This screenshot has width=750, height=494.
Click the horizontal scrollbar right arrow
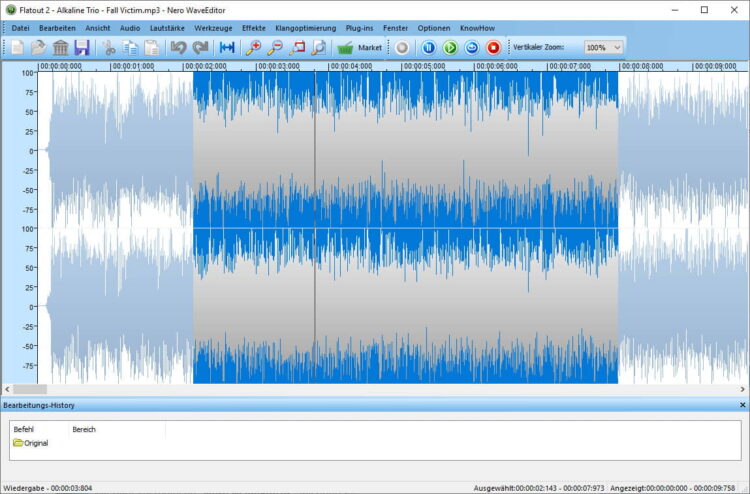[x=742, y=389]
